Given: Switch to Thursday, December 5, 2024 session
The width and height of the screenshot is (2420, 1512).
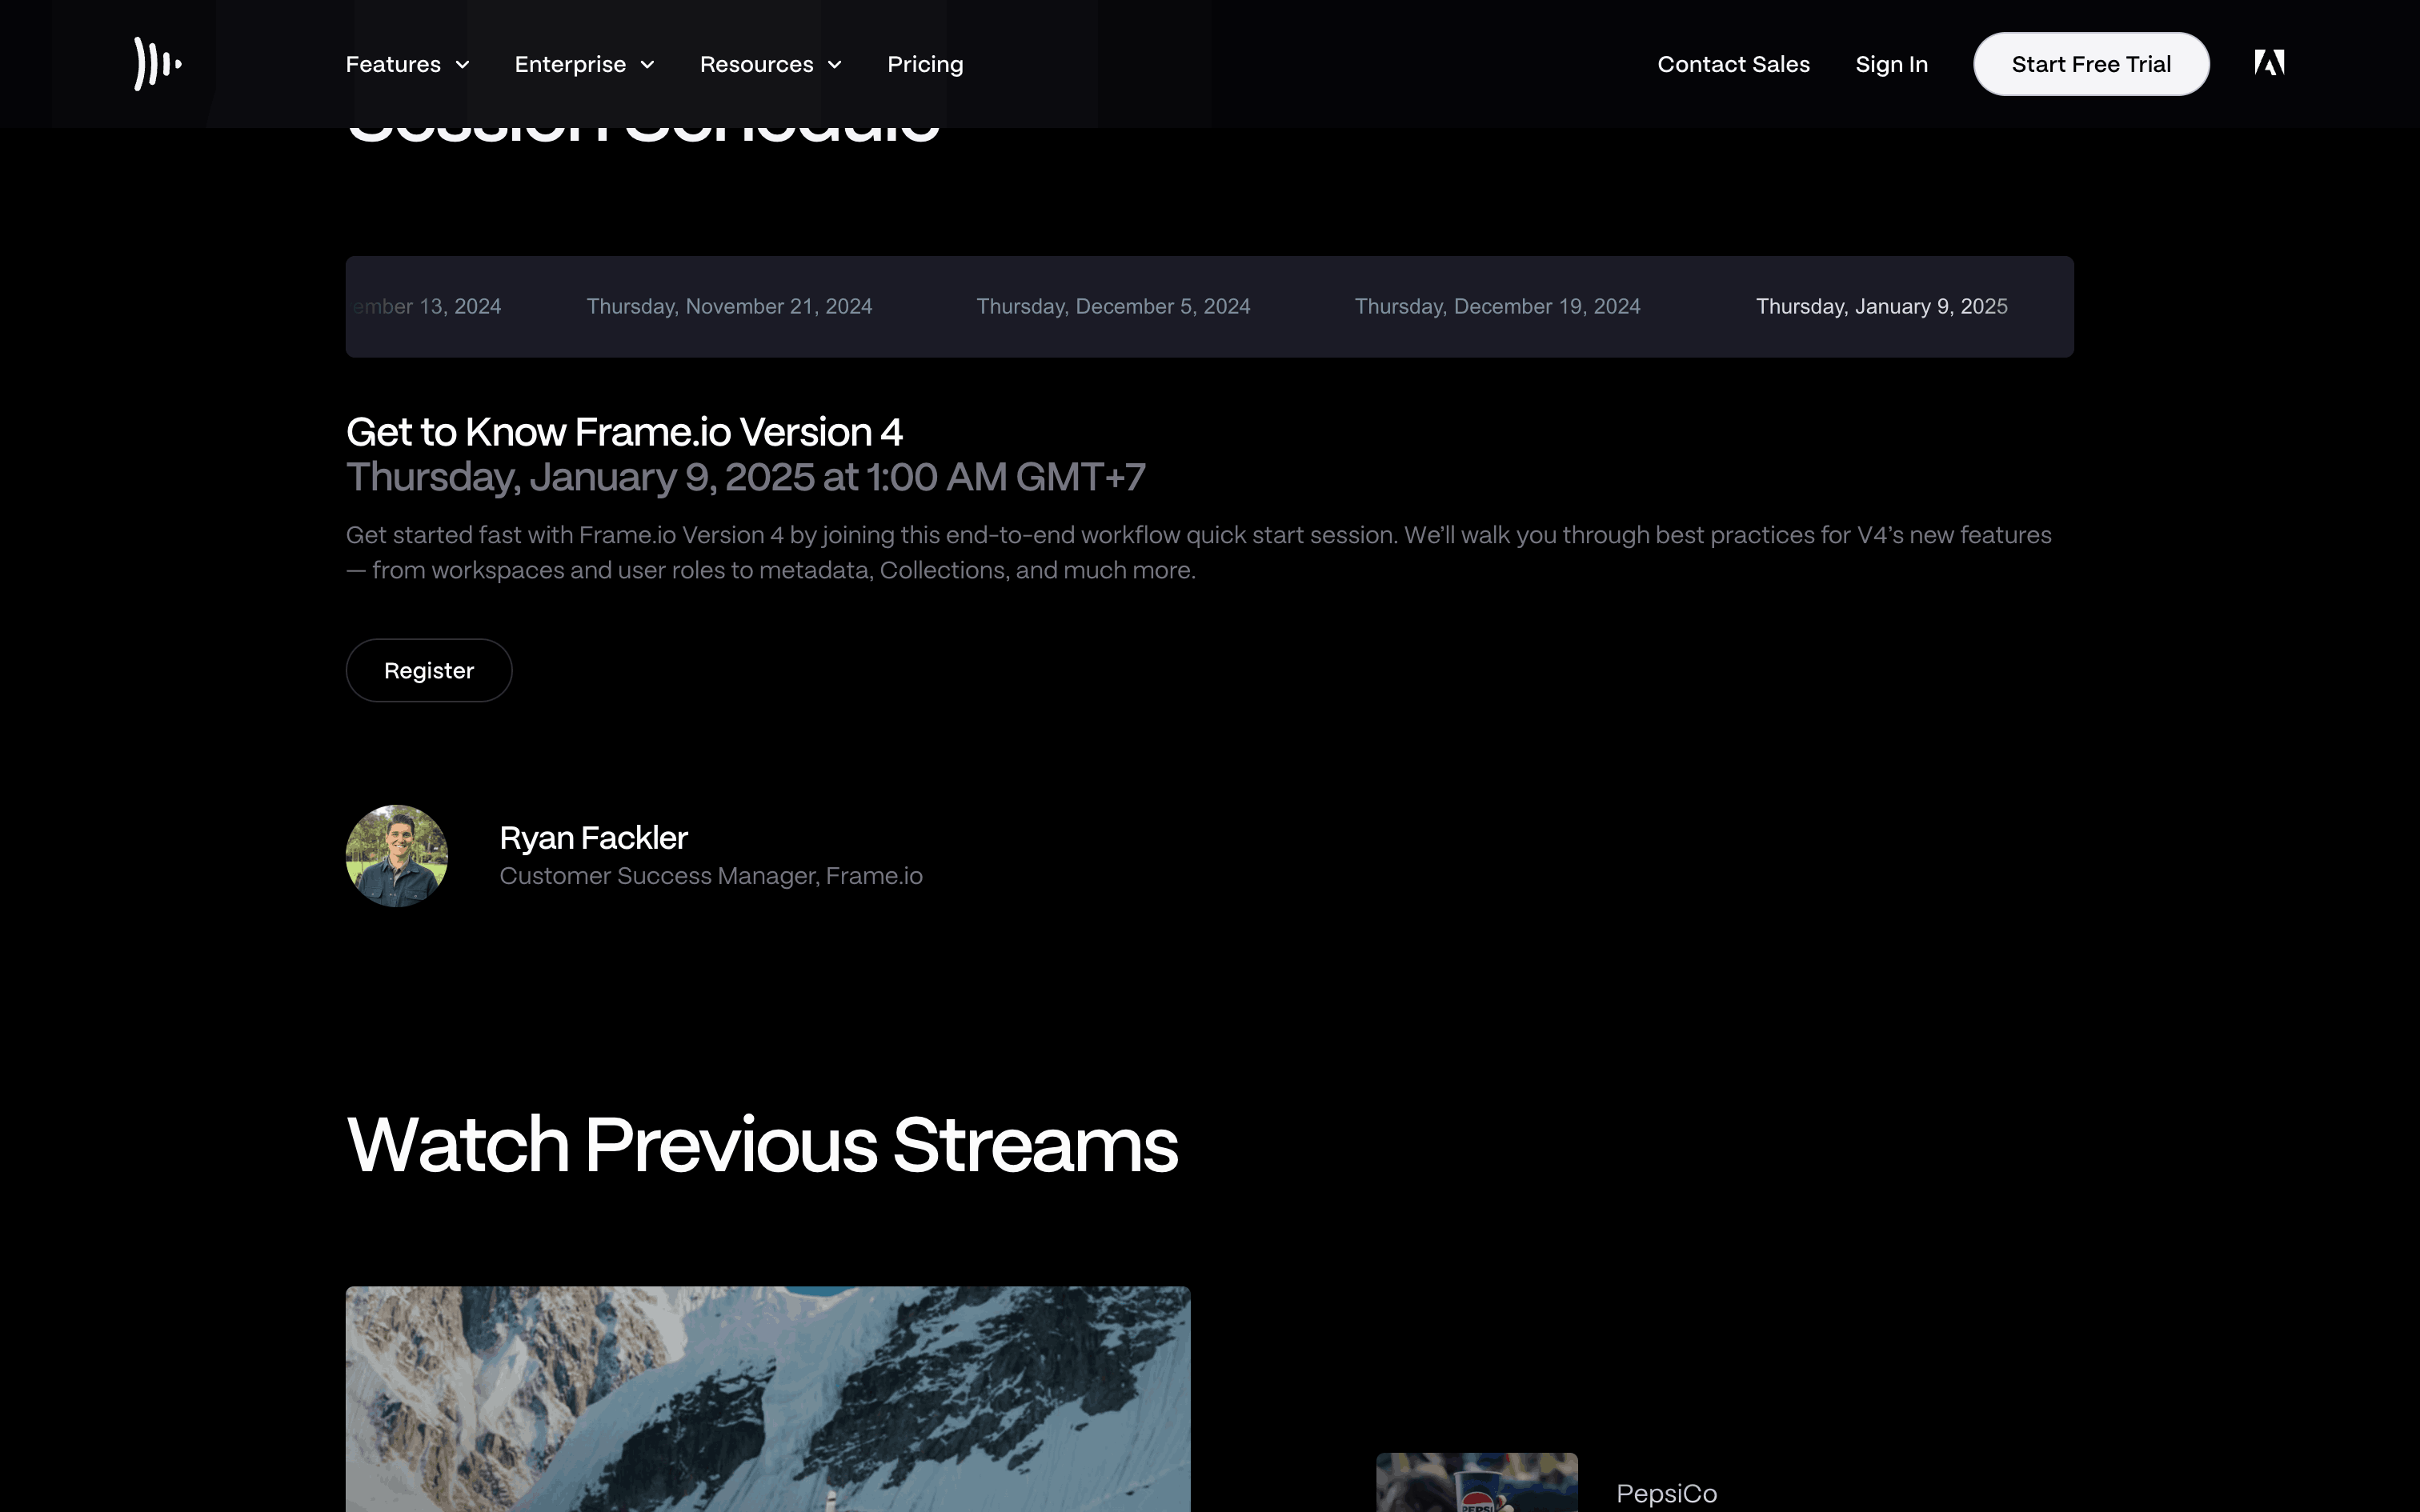Looking at the screenshot, I should tap(1113, 307).
